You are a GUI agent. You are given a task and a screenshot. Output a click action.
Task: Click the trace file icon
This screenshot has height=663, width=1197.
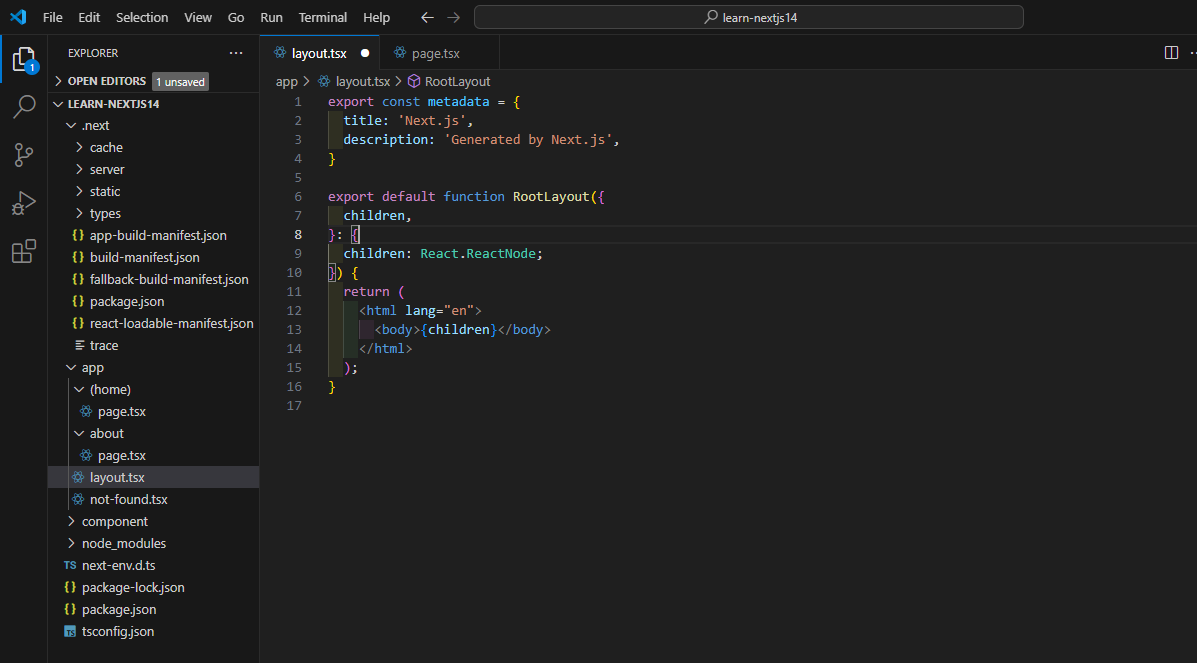click(79, 345)
